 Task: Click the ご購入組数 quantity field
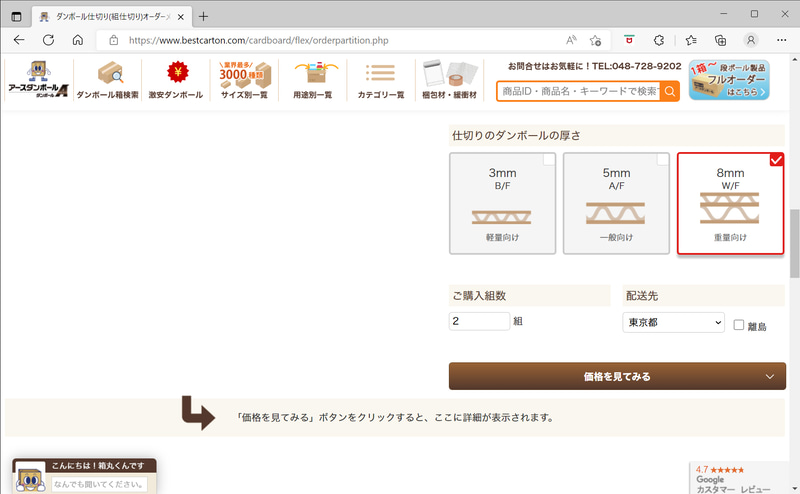[x=480, y=321]
